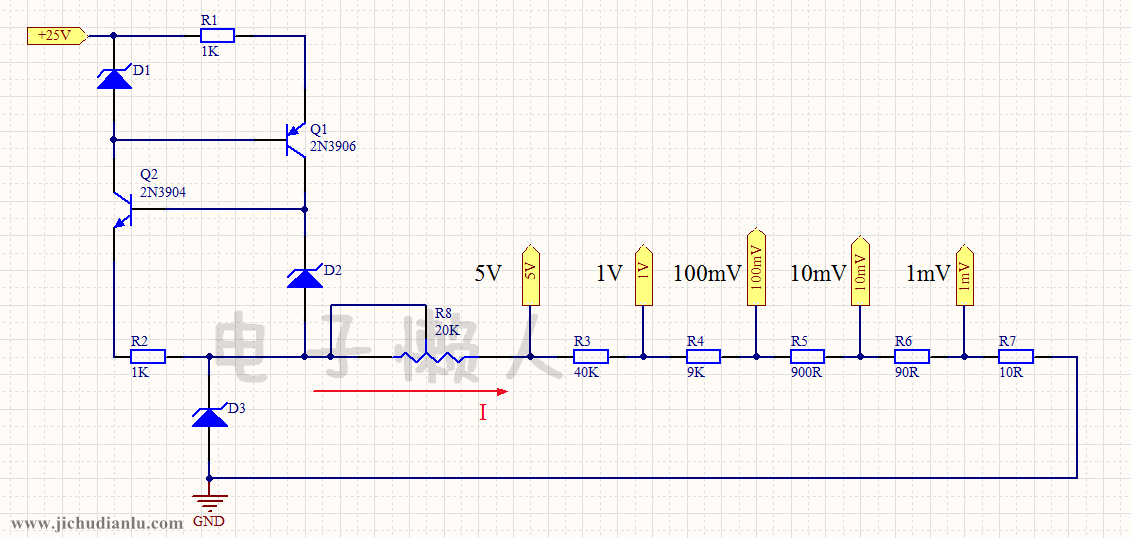1131x538 pixels.
Task: Click the red current arrow labeled I
Action: tap(410, 391)
